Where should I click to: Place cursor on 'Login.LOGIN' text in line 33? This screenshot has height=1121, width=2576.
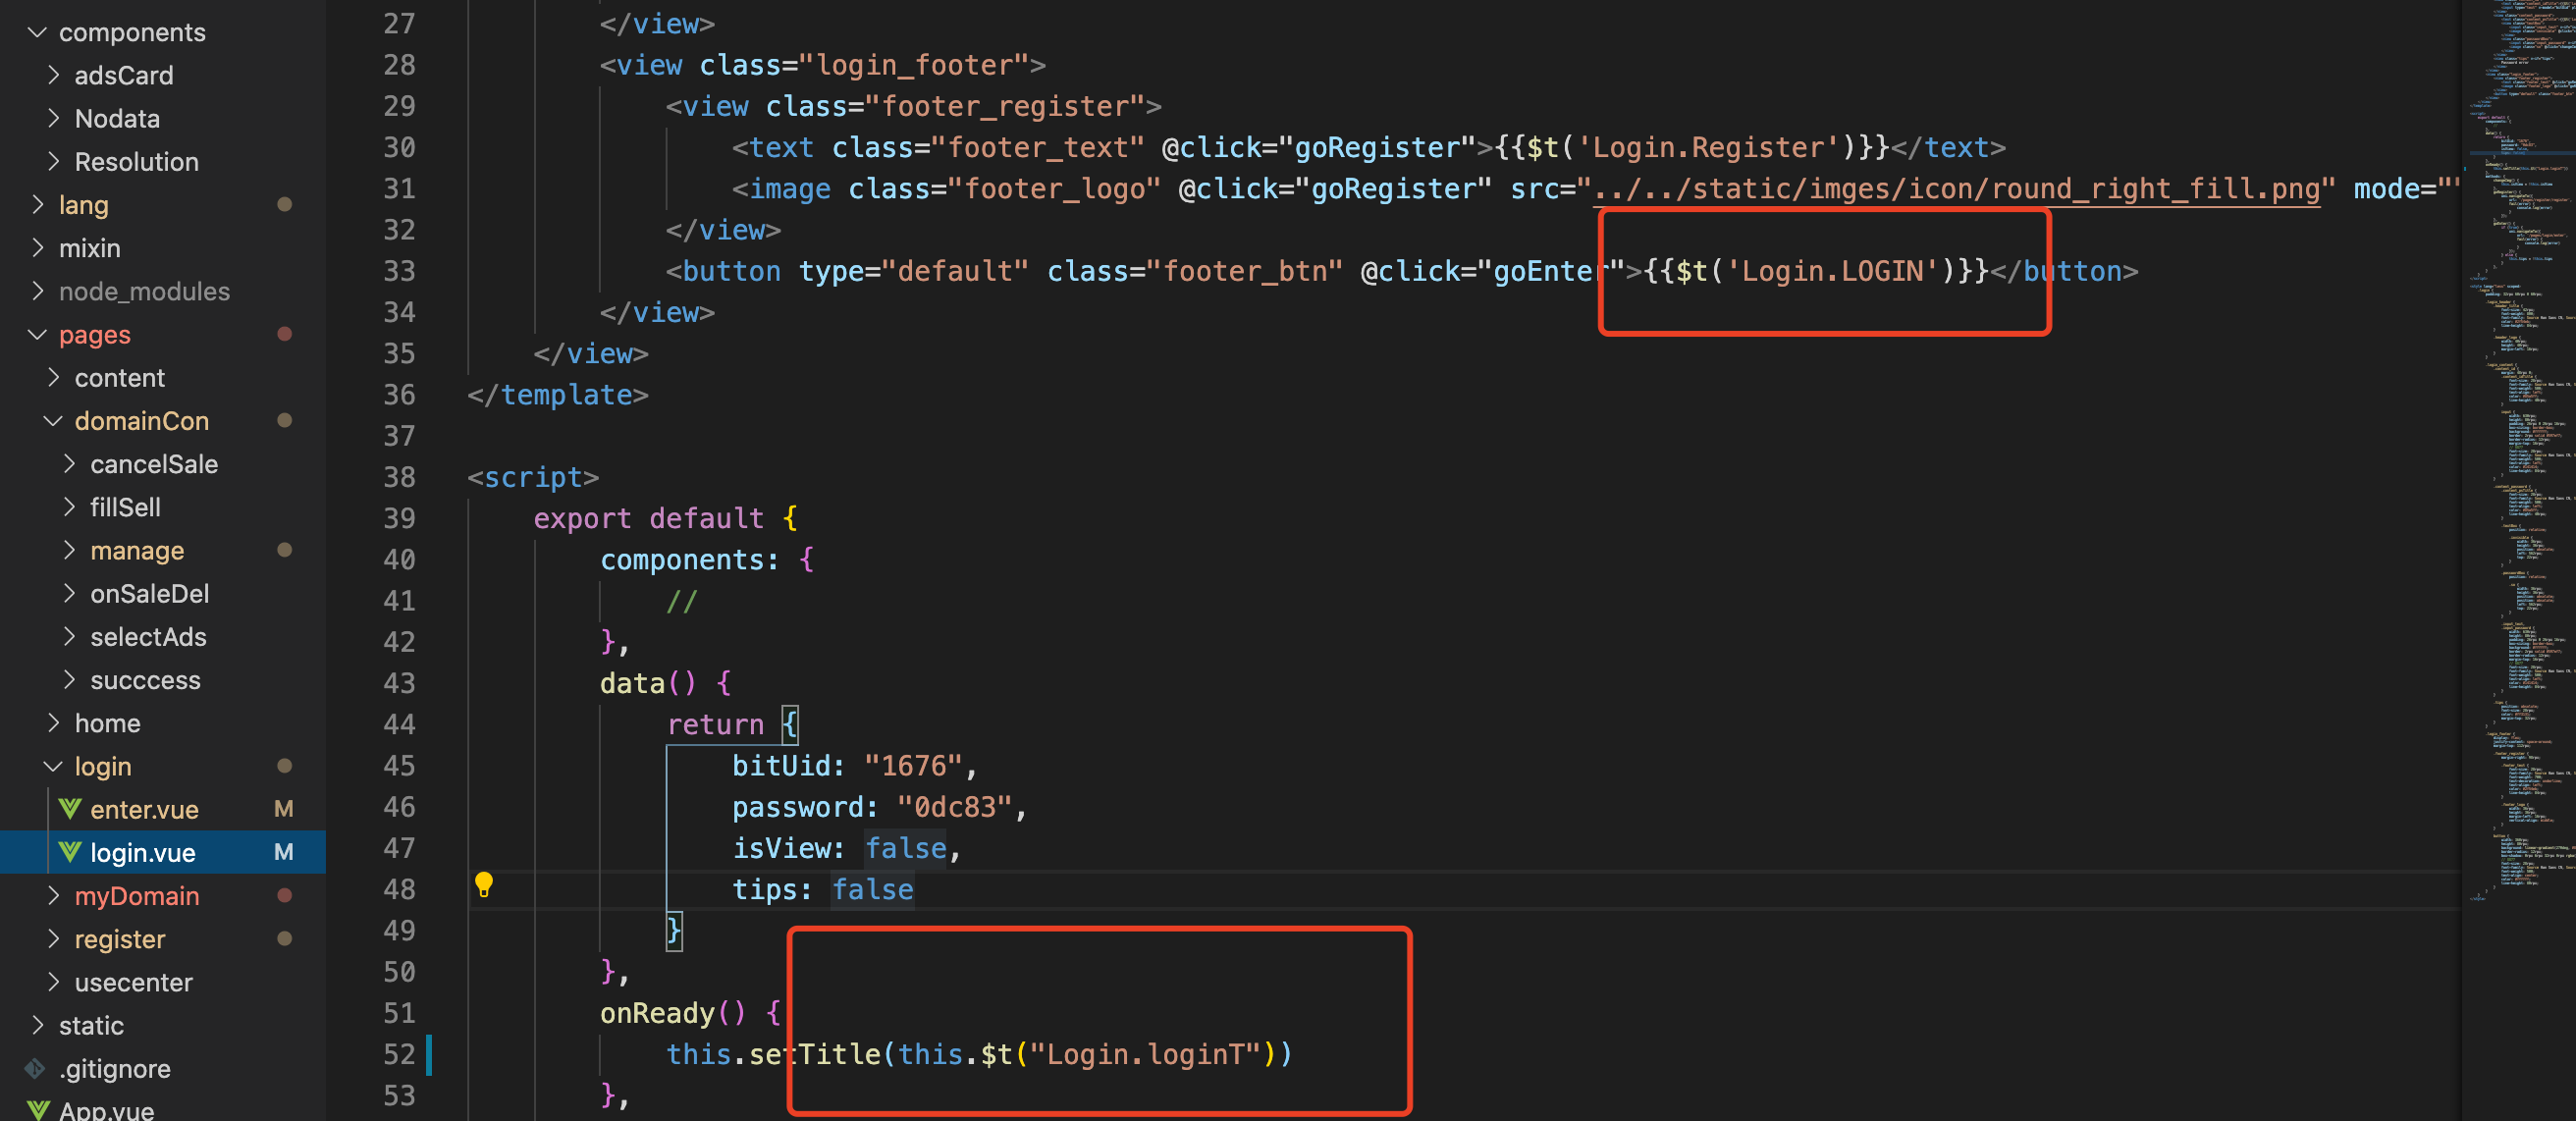(x=1832, y=271)
